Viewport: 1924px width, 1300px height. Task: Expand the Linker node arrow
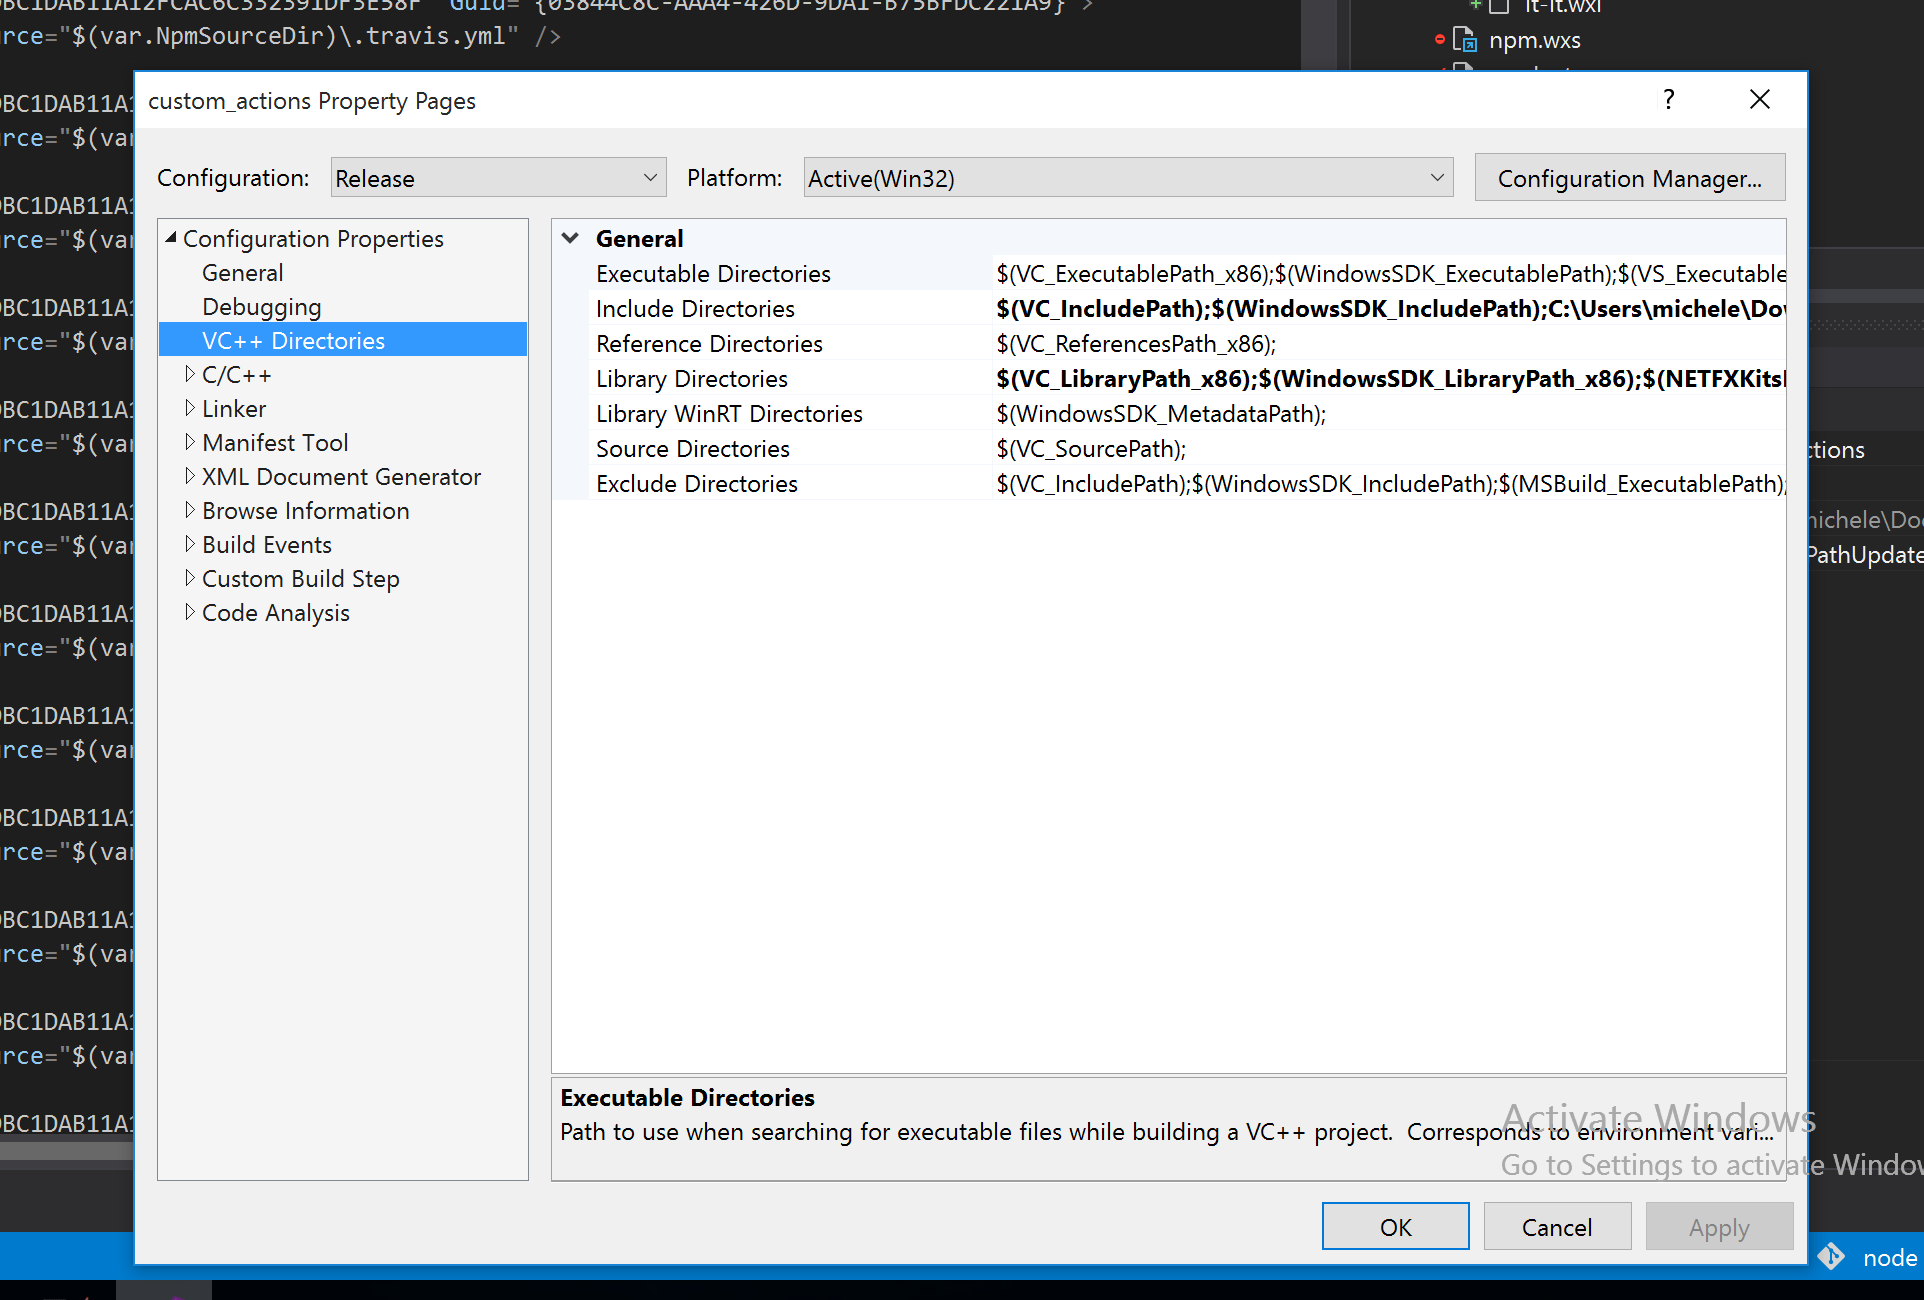point(189,408)
